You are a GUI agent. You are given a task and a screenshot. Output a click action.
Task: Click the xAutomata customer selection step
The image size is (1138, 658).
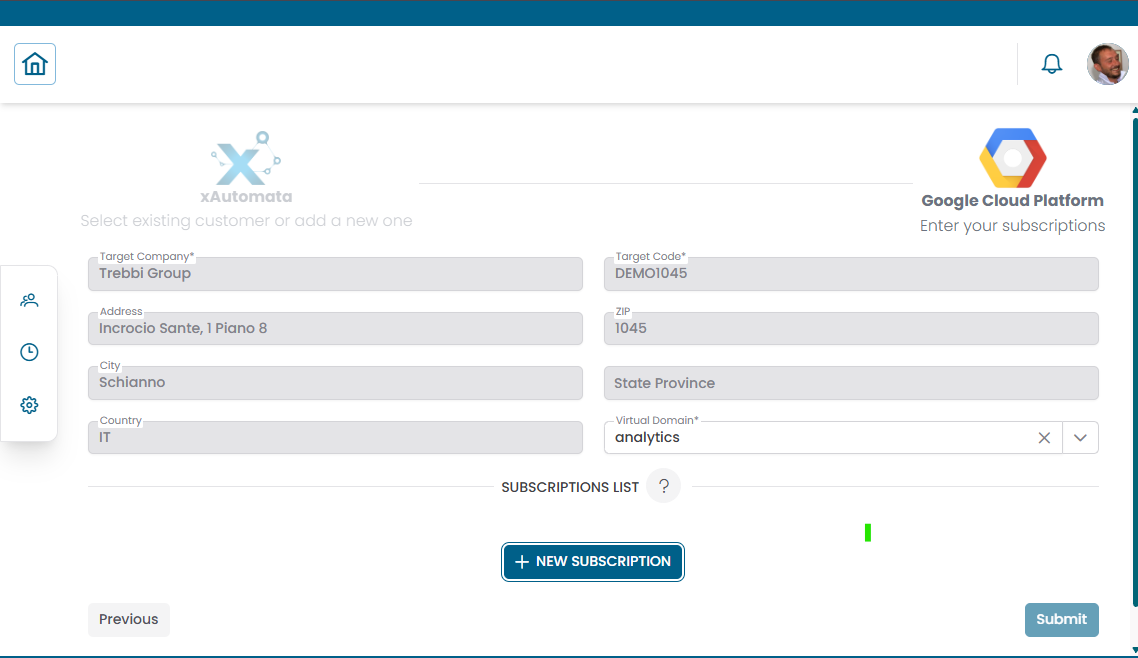point(246,195)
